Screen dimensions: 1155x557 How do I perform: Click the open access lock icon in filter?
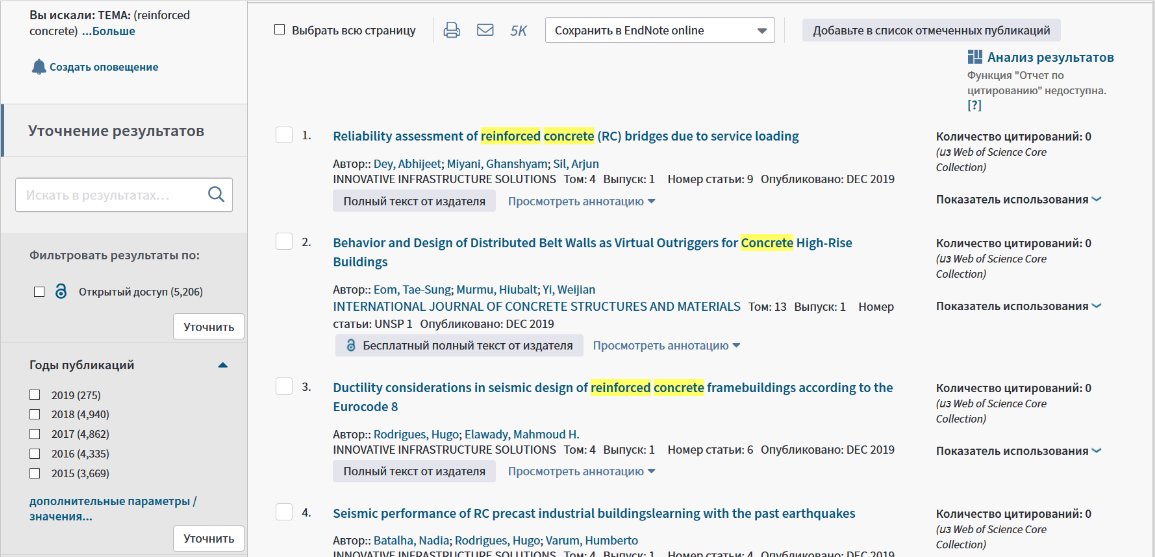[x=61, y=292]
